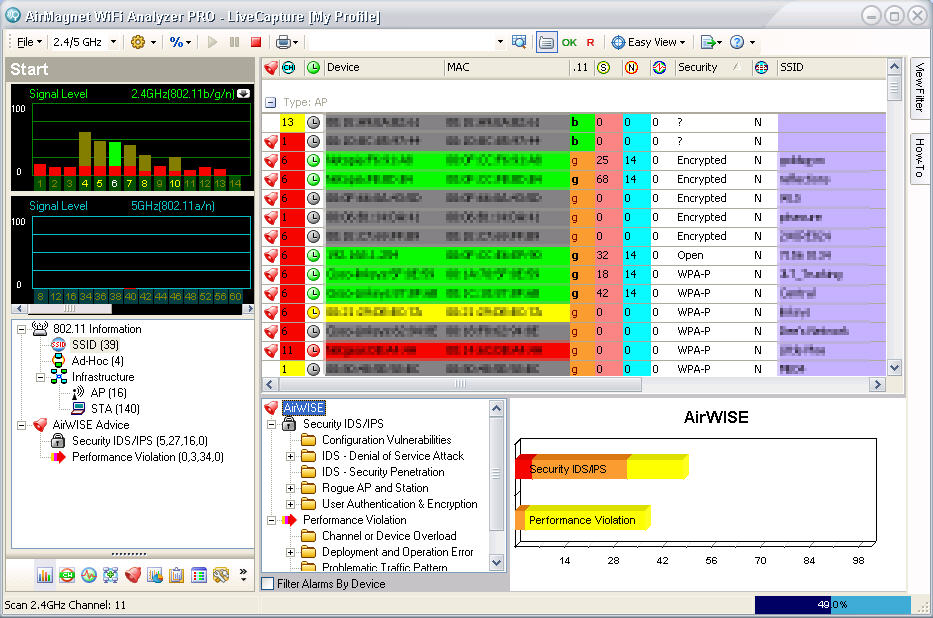Click the Performance Violation chart bar
The width and height of the screenshot is (933, 618).
[x=583, y=518]
